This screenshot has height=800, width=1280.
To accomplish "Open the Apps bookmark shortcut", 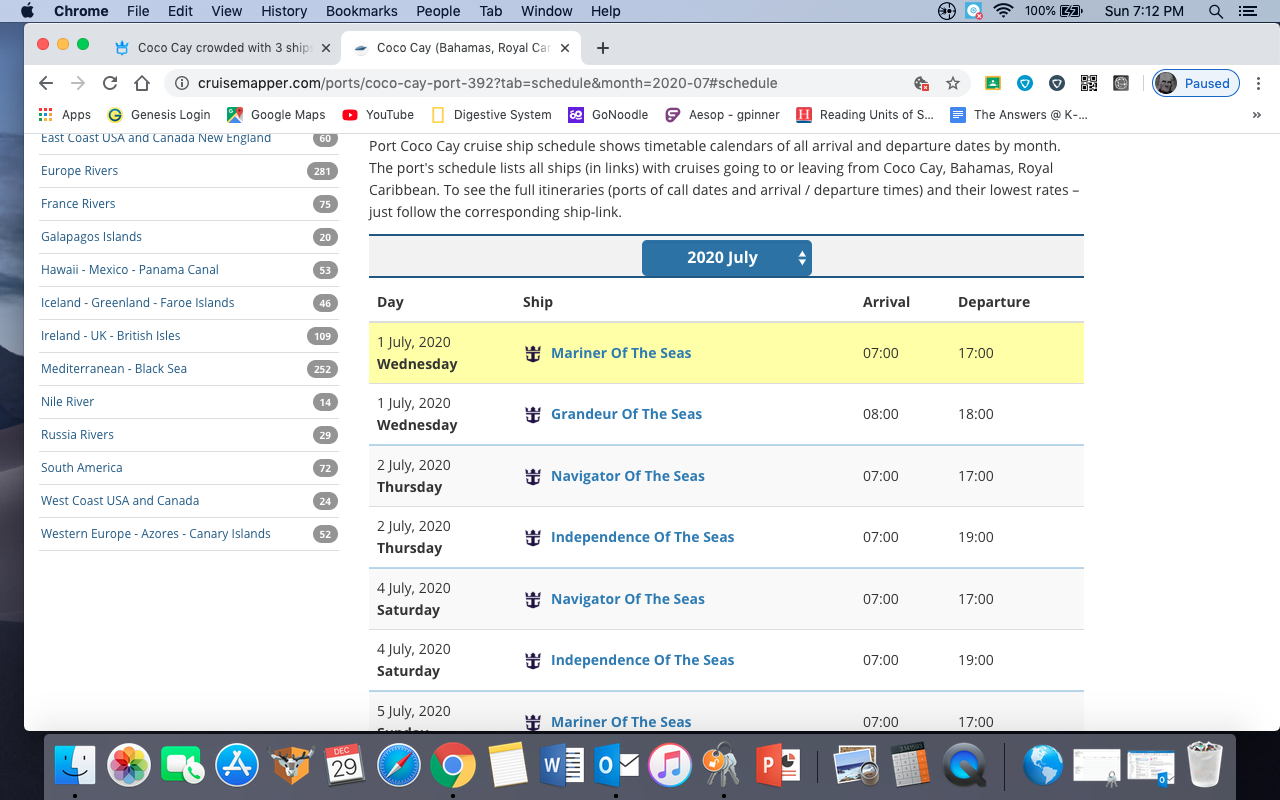I will [x=65, y=115].
